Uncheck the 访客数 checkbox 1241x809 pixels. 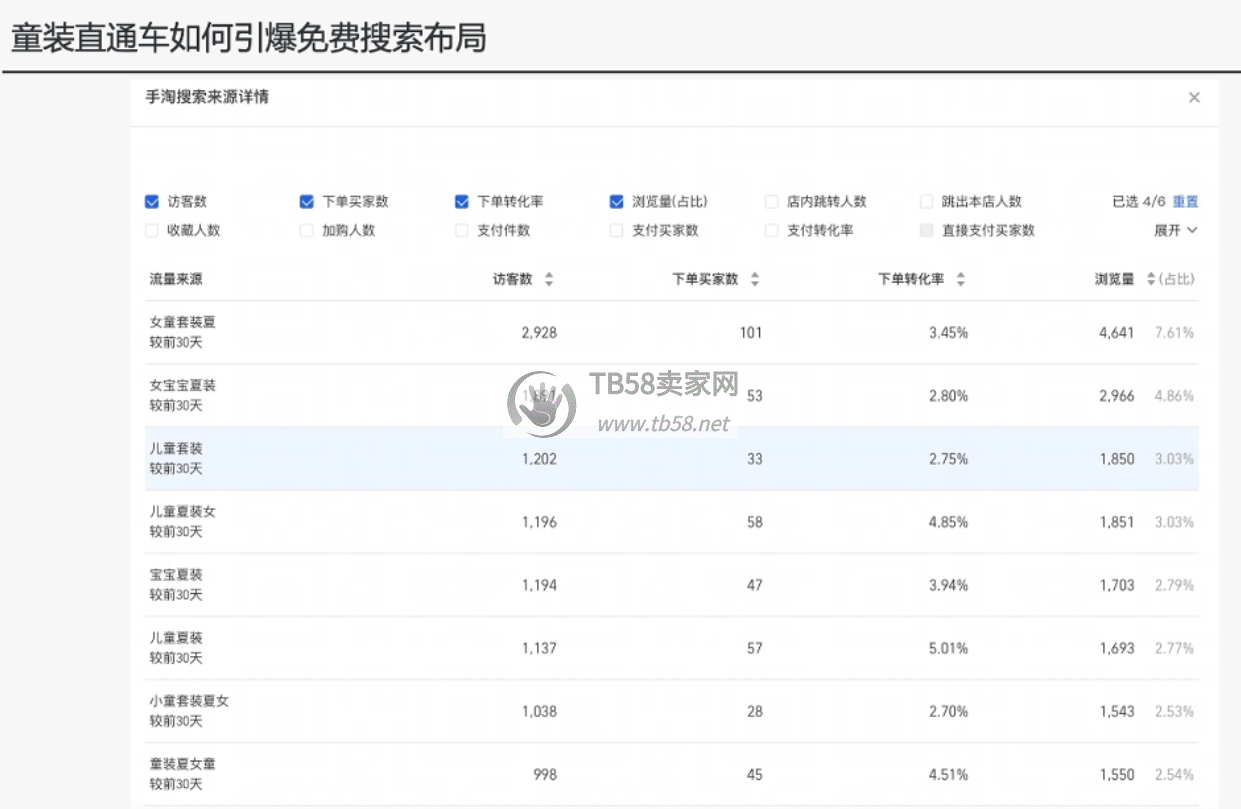pyautogui.click(x=152, y=202)
